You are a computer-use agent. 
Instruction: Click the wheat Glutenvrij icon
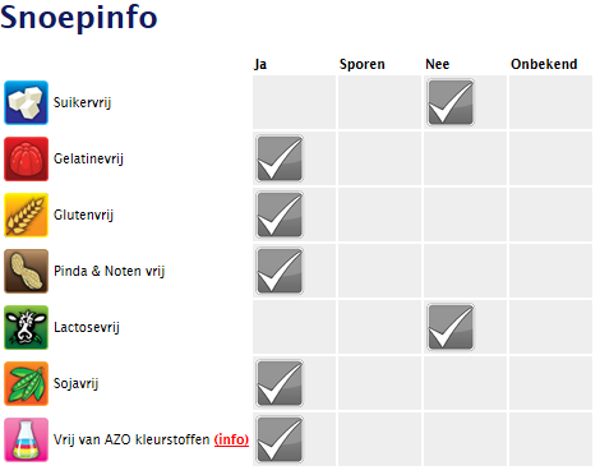(x=26, y=214)
